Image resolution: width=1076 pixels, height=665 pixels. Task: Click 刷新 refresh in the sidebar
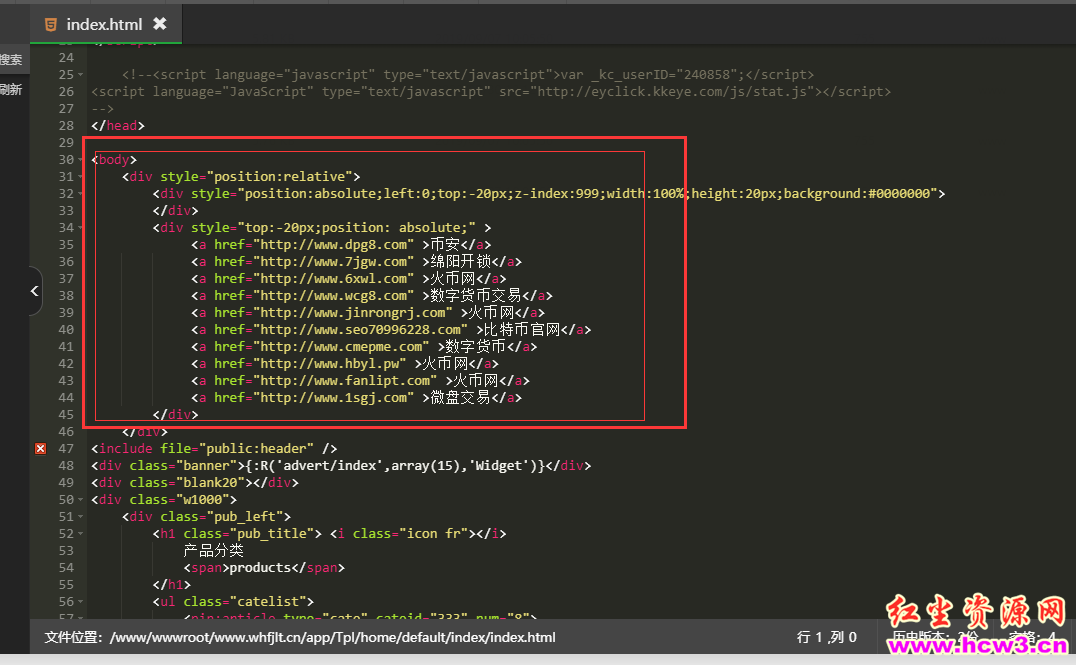[x=11, y=89]
